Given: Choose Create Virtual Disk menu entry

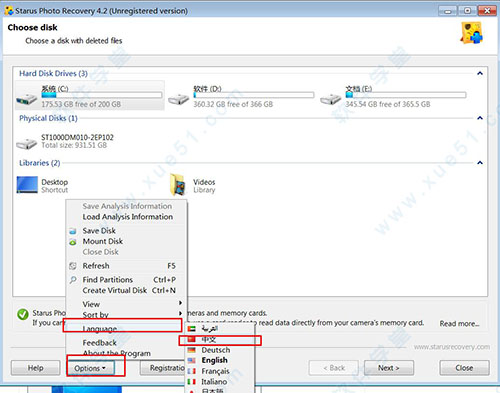Looking at the screenshot, I should click(x=127, y=290).
